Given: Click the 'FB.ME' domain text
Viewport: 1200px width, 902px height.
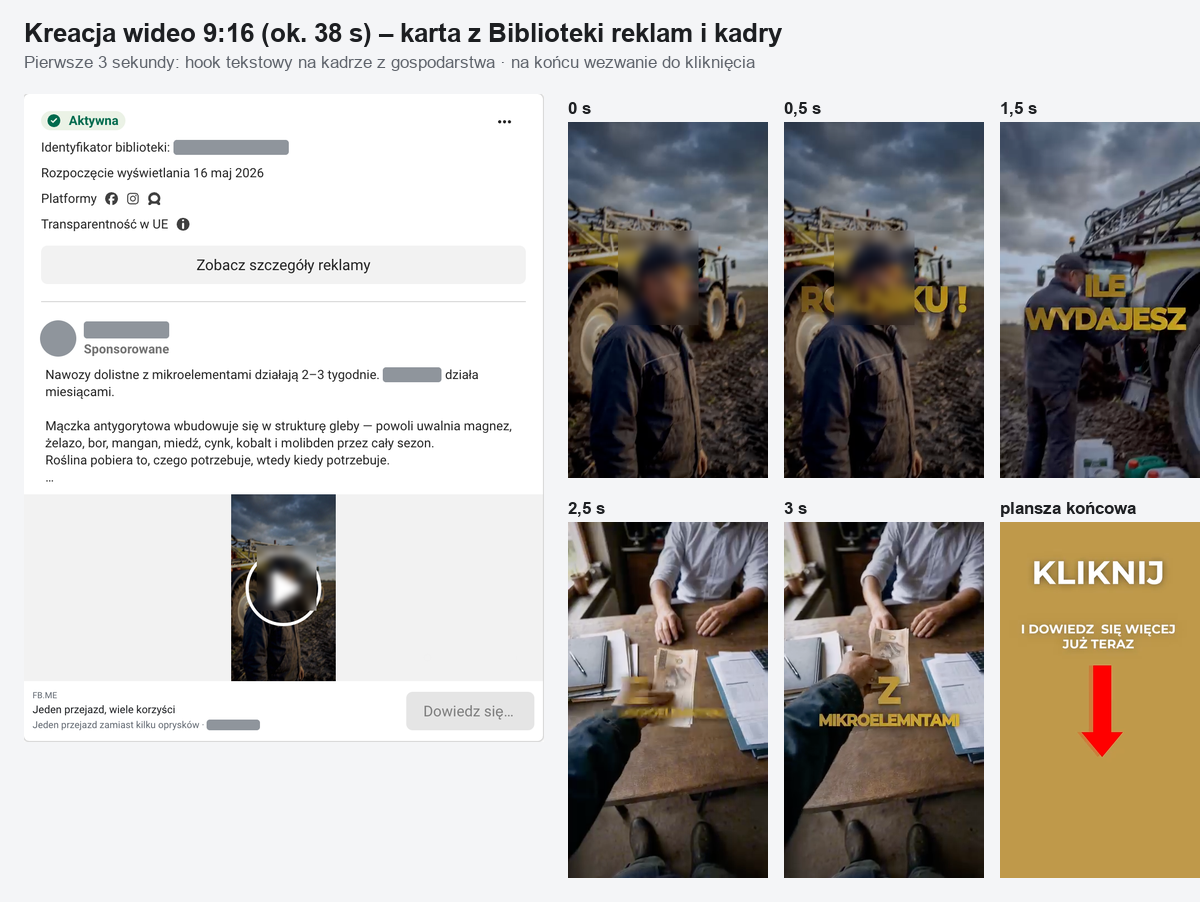Looking at the screenshot, I should [44, 695].
